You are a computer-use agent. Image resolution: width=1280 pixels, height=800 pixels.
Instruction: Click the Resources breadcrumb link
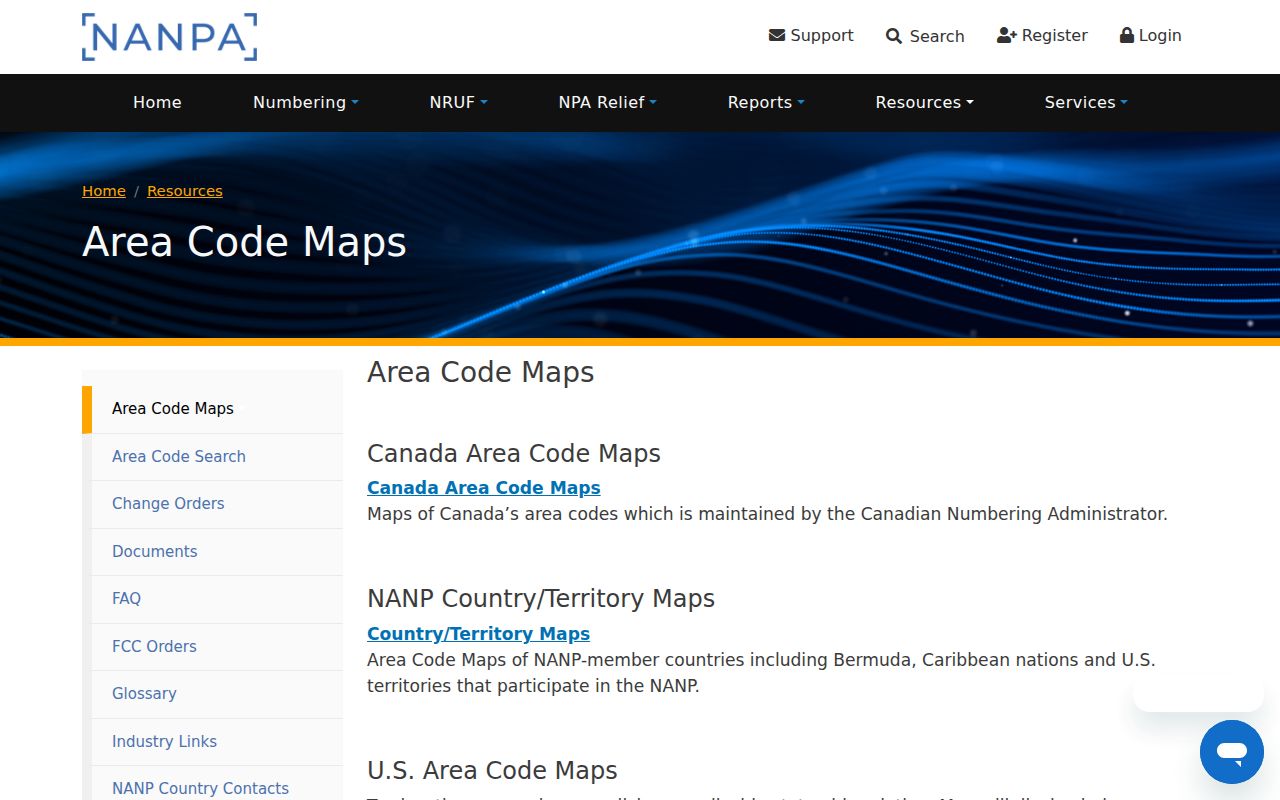(x=185, y=191)
